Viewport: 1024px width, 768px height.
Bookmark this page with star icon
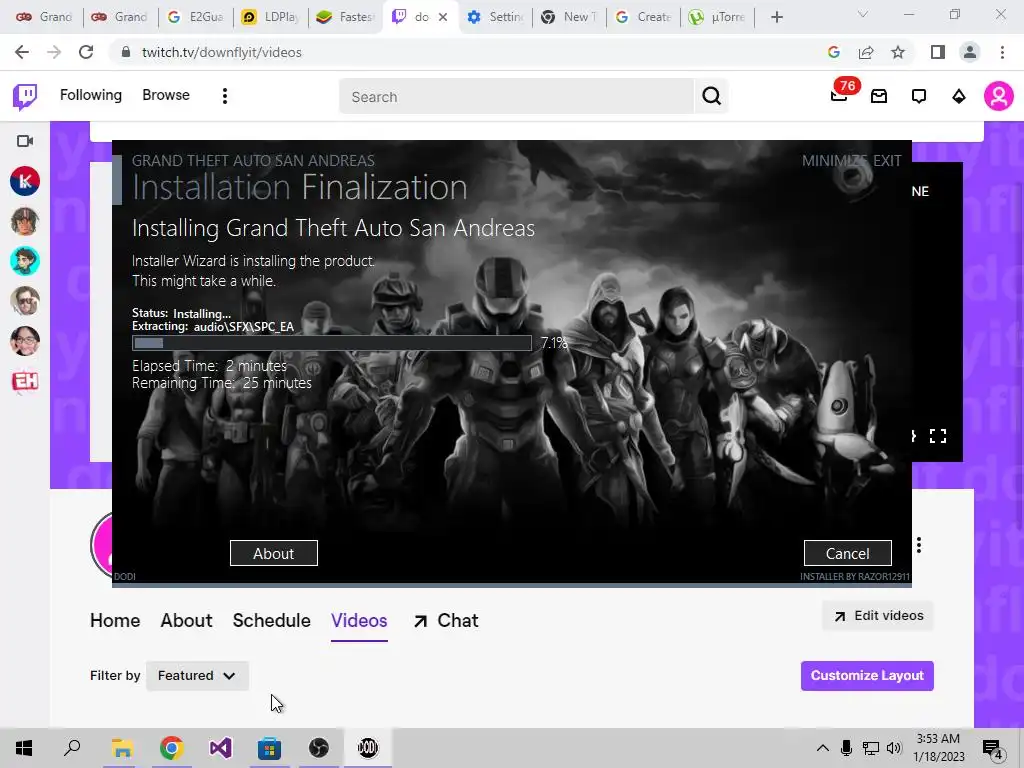(898, 52)
